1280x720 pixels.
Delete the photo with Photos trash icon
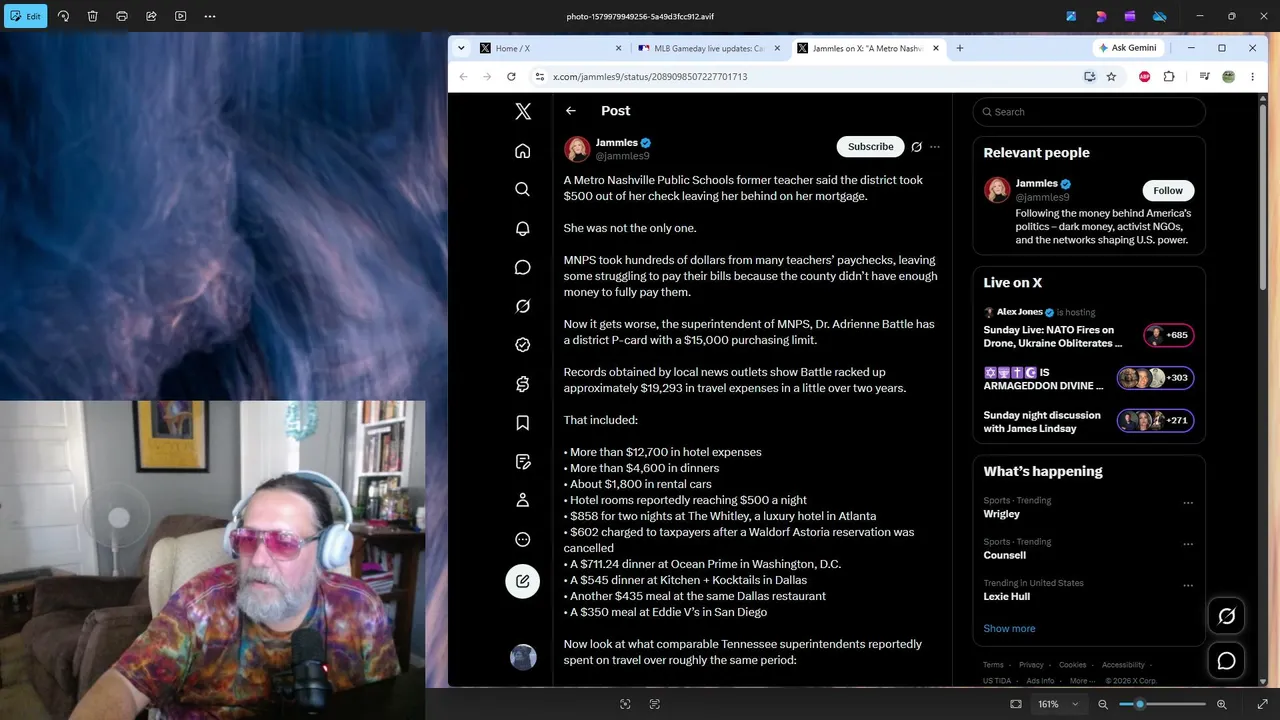pyautogui.click(x=92, y=16)
